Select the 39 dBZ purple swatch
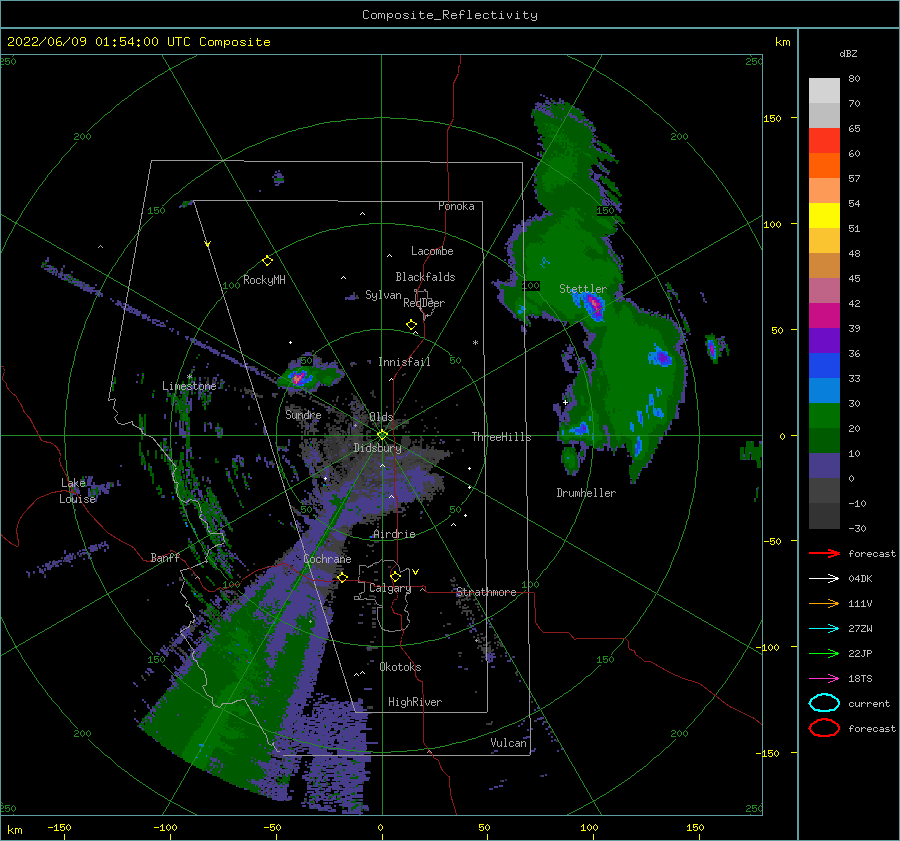Viewport: 900px width, 841px height. [x=824, y=340]
